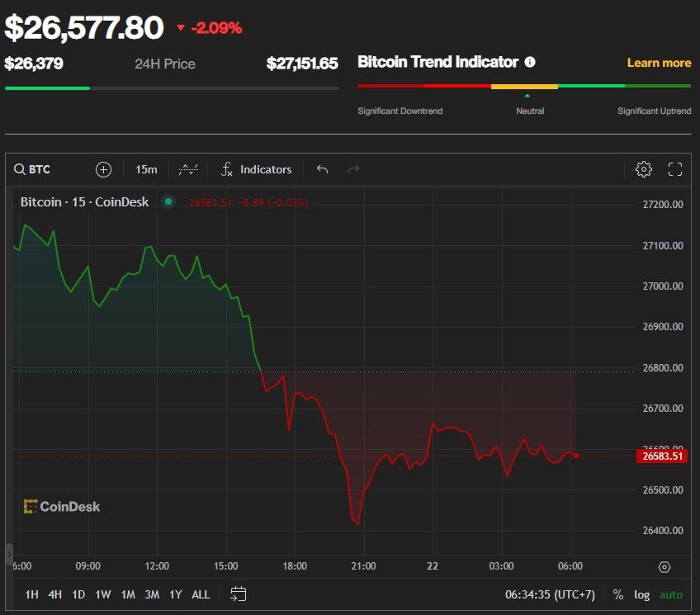Viewport: 700px width, 615px height.
Task: Open the chart style selector icon
Action: [188, 170]
